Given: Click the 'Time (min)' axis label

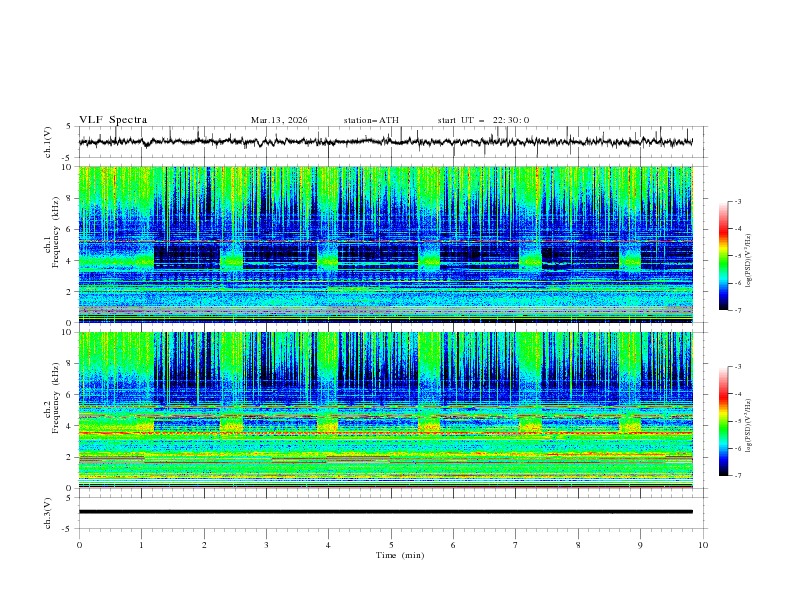Looking at the screenshot, I should tap(400, 555).
